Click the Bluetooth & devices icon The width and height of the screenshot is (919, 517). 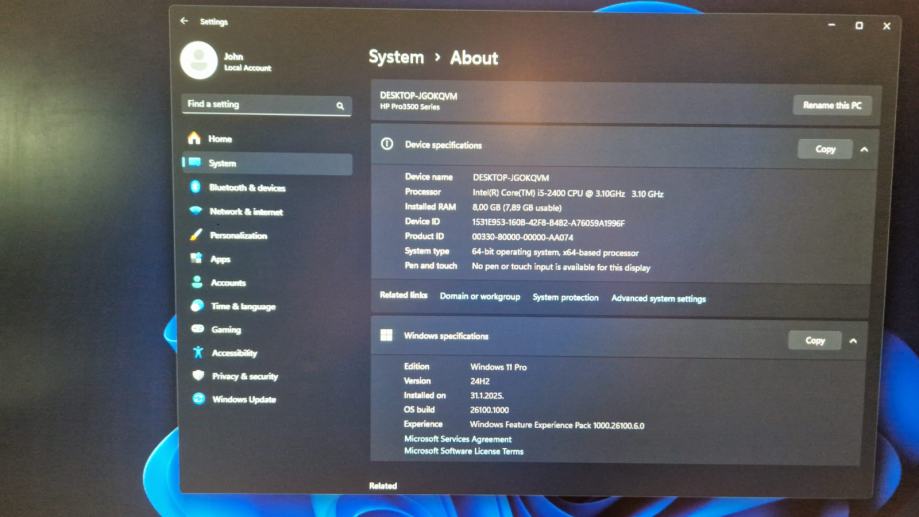click(195, 187)
